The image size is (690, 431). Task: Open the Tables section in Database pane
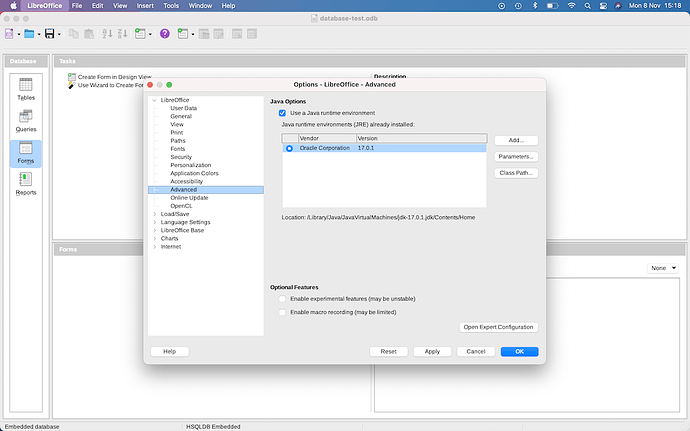tap(26, 89)
